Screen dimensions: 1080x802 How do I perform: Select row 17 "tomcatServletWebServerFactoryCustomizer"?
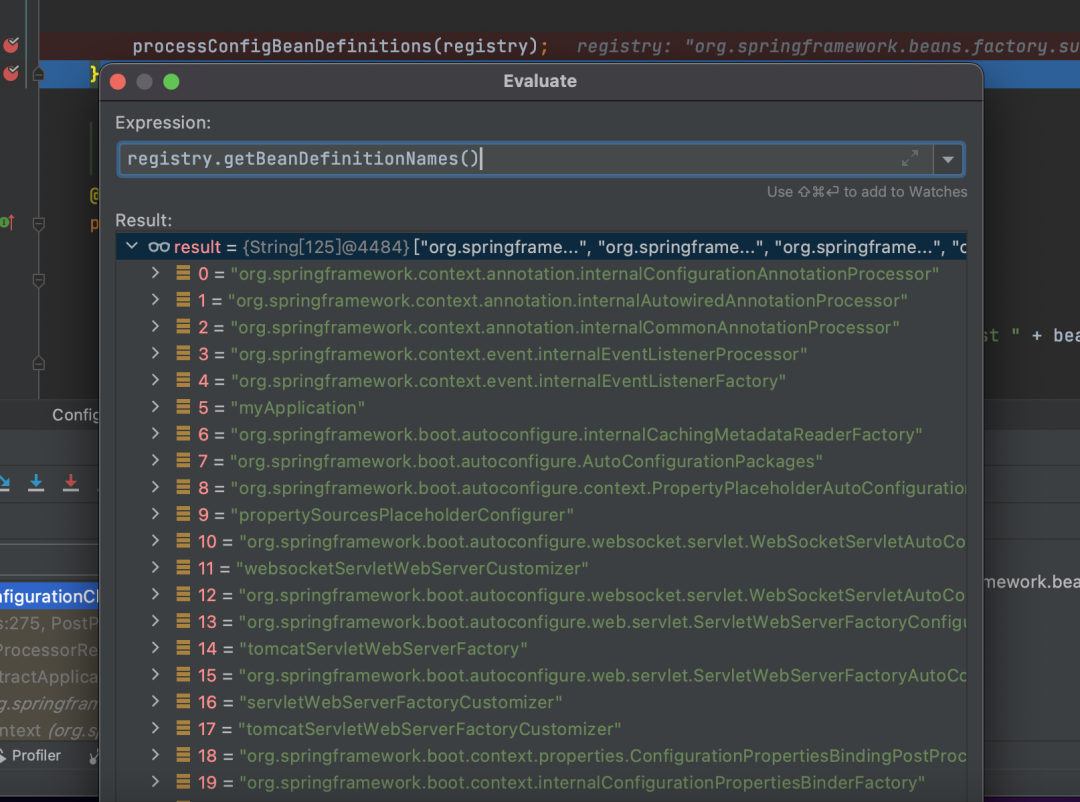541,729
